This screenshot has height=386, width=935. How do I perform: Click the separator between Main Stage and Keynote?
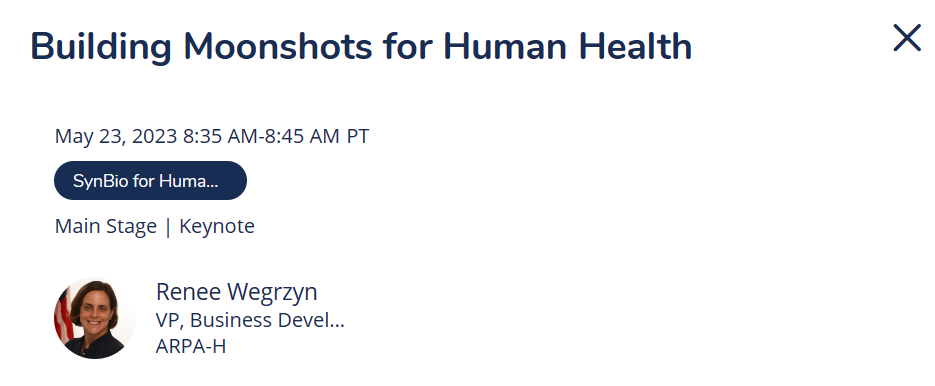coord(168,227)
